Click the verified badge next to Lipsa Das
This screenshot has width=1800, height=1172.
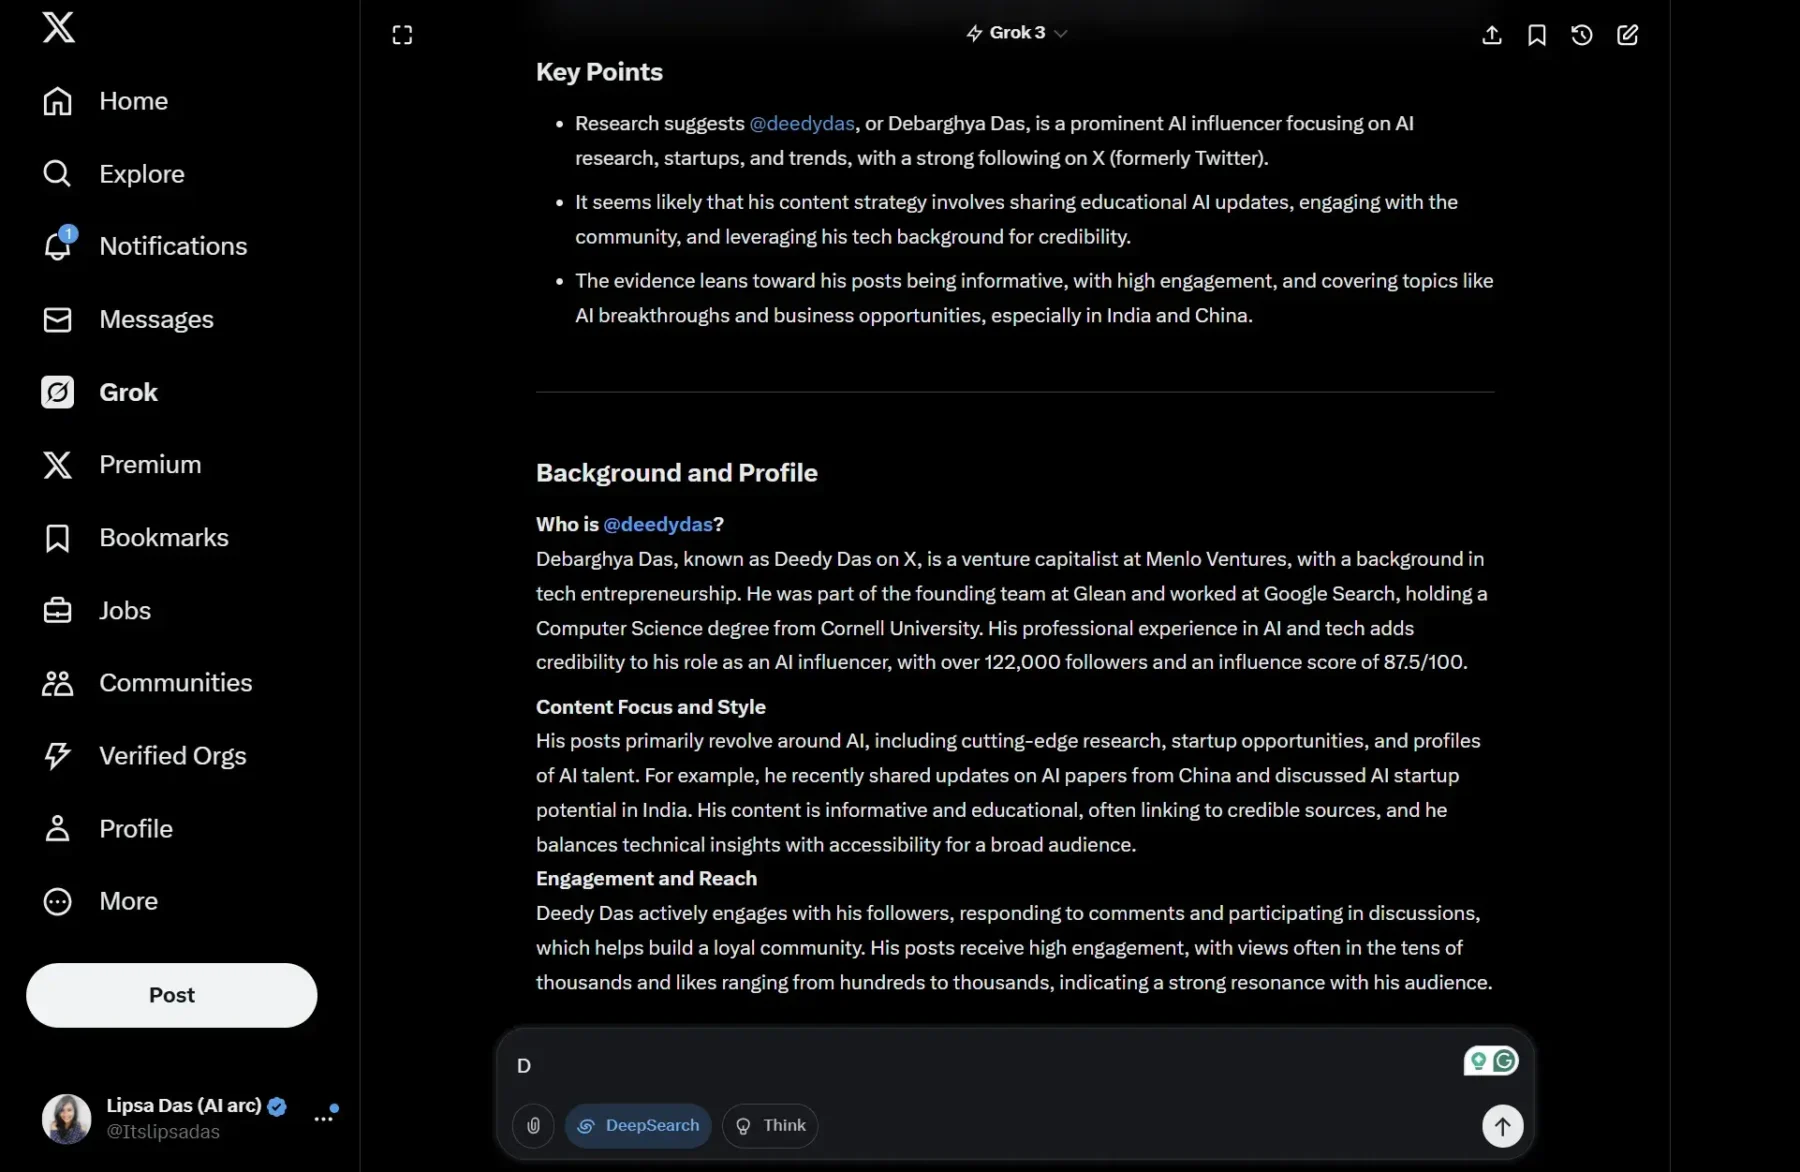click(x=277, y=1106)
